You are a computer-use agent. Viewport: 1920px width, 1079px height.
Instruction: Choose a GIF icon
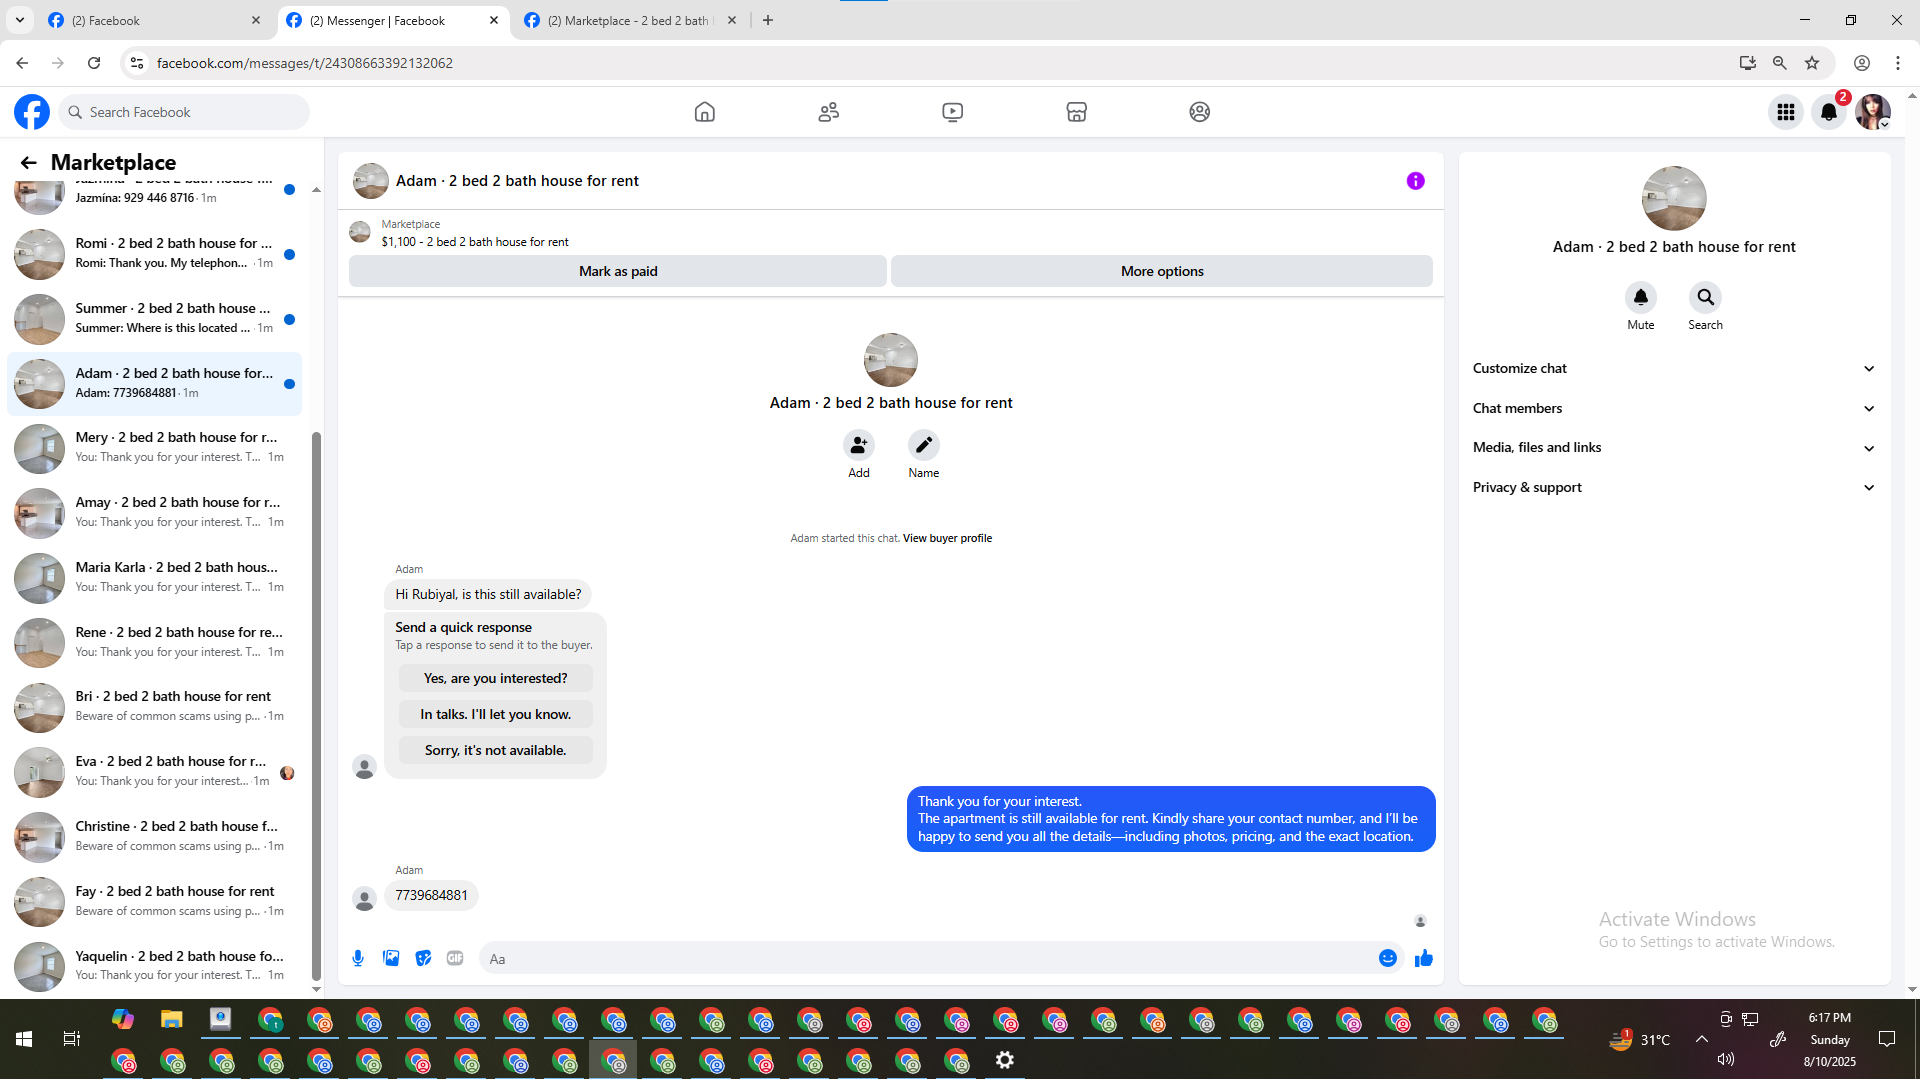pos(455,958)
